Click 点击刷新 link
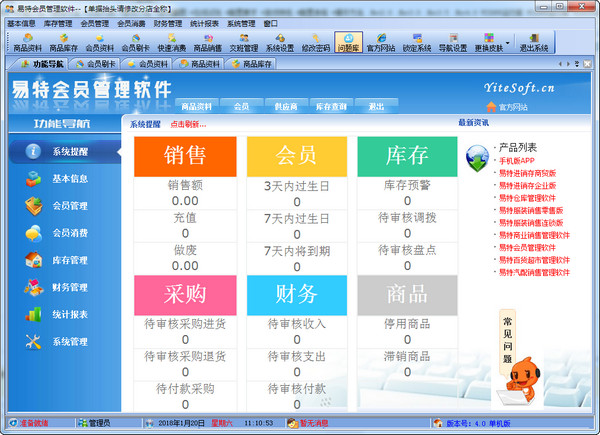This screenshot has height=435, width=600. tap(188, 124)
